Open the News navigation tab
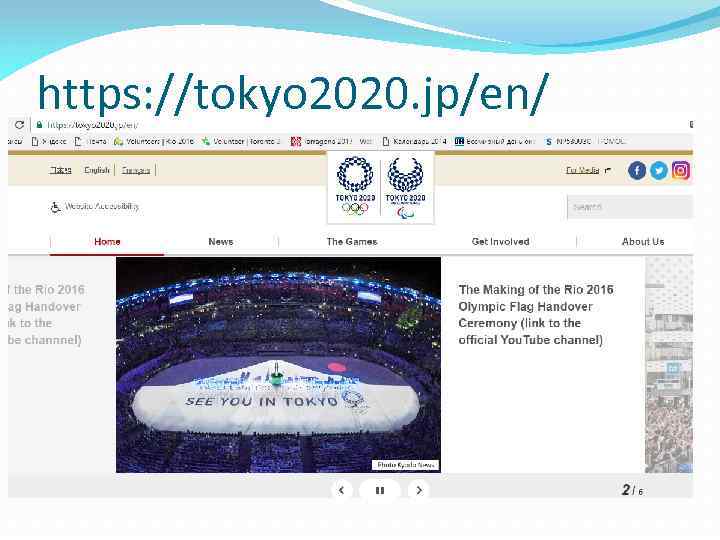Screen dimensions: 720x540 [x=221, y=242]
